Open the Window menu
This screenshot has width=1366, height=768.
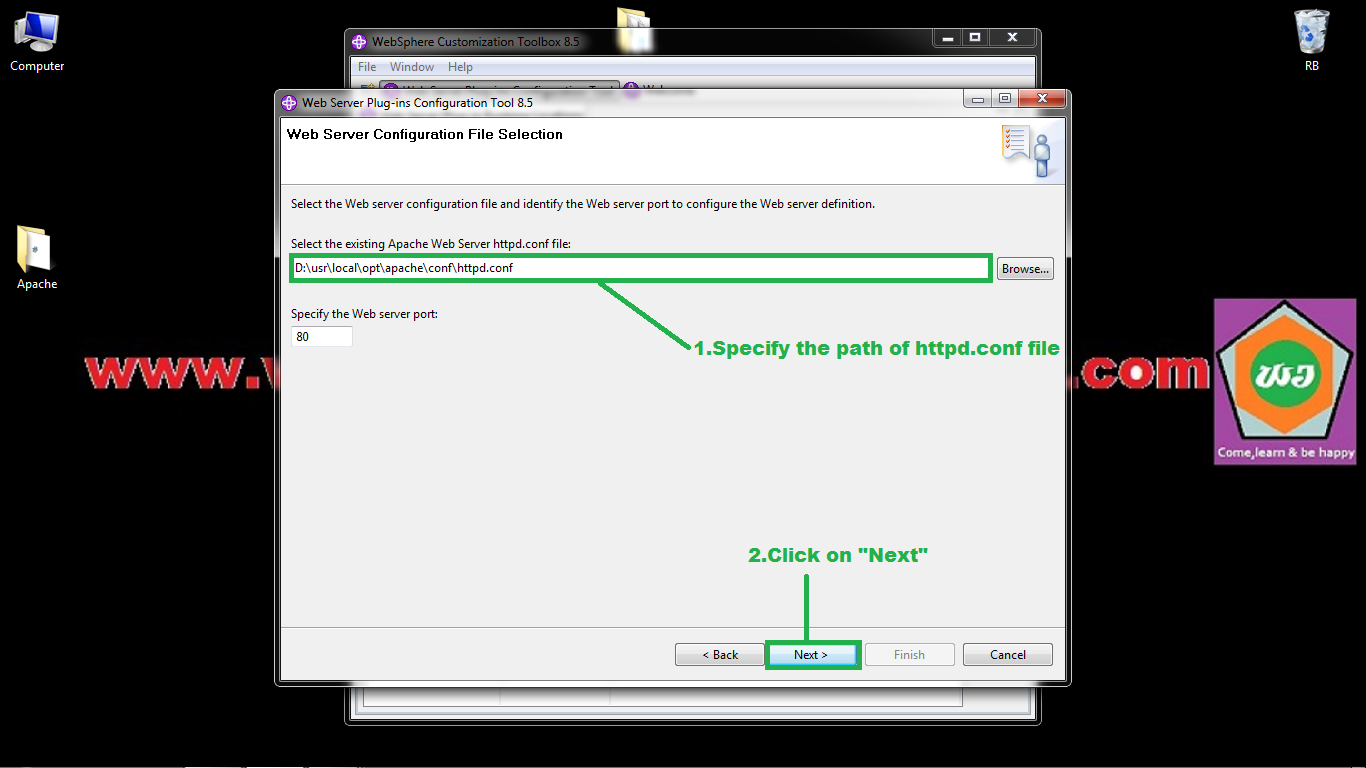tap(411, 67)
